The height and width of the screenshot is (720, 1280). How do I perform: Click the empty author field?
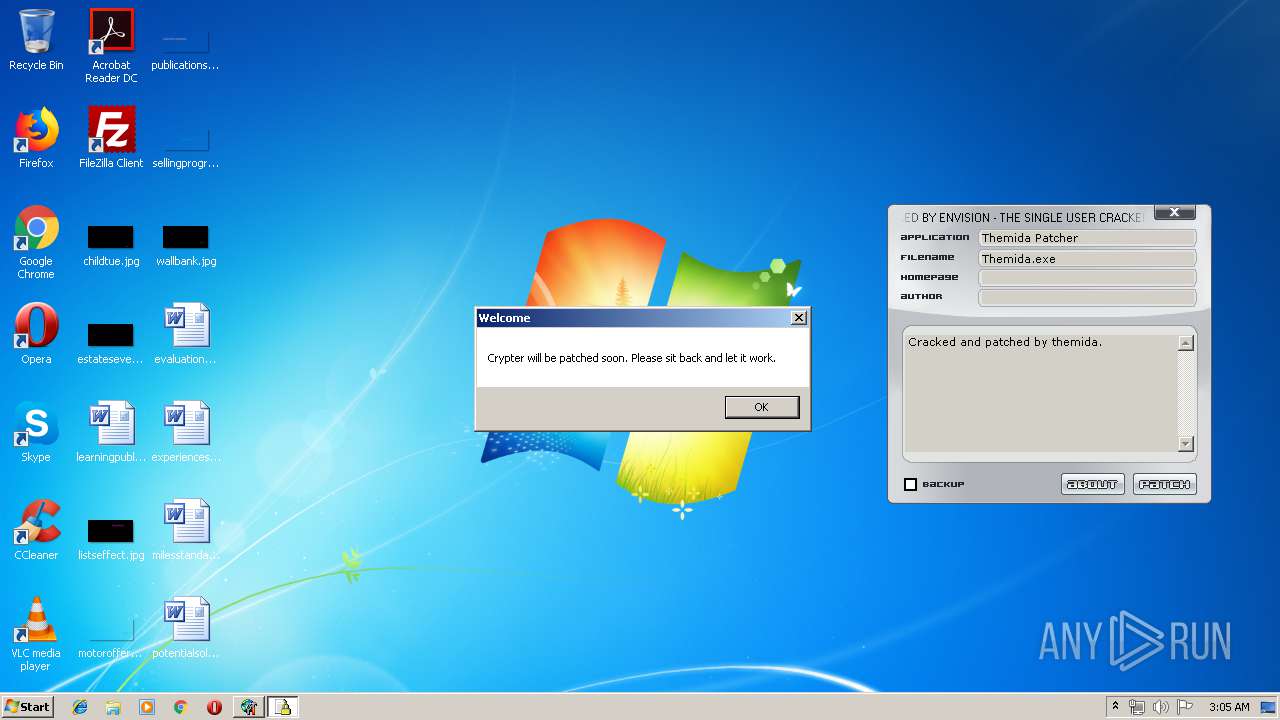[1087, 297]
